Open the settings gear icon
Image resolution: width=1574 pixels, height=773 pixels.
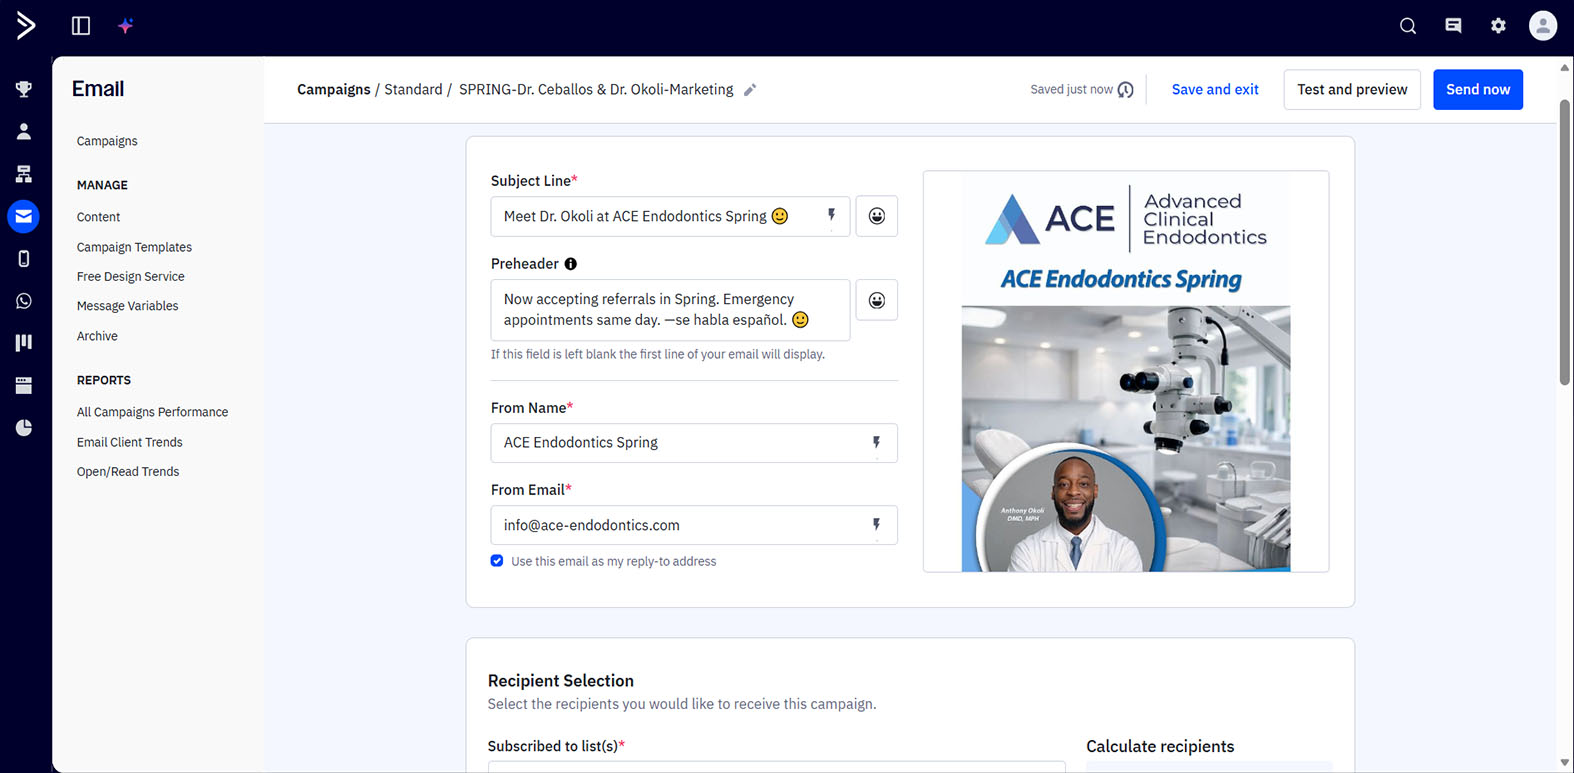click(1498, 26)
